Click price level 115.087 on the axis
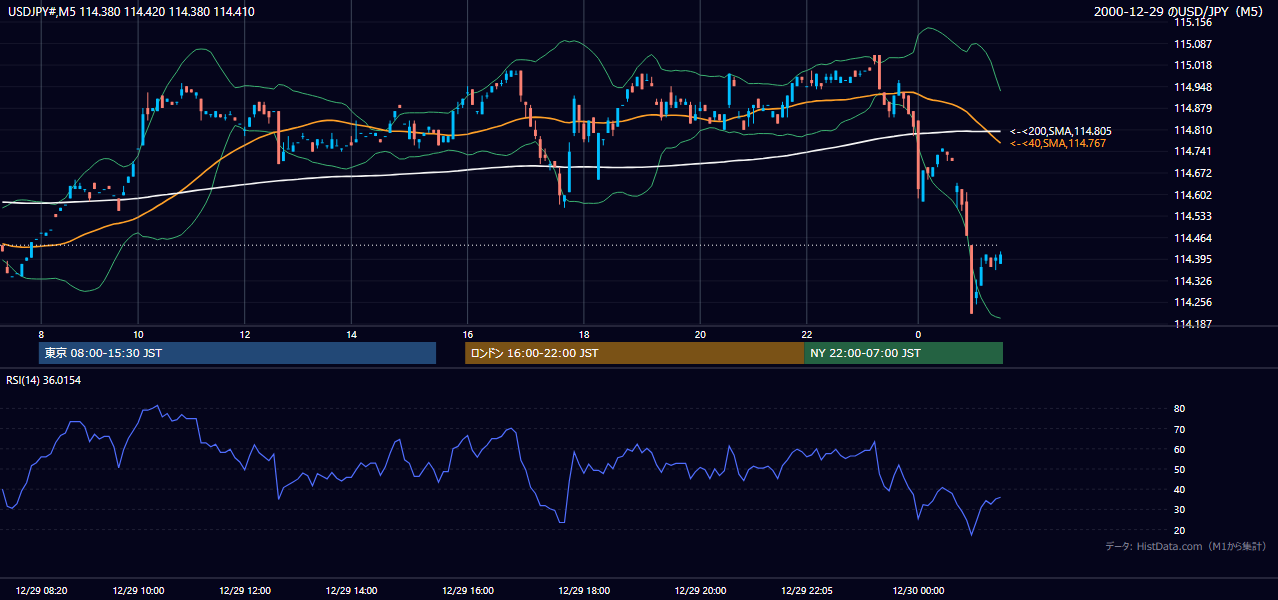The height and width of the screenshot is (600, 1278). click(x=1193, y=44)
